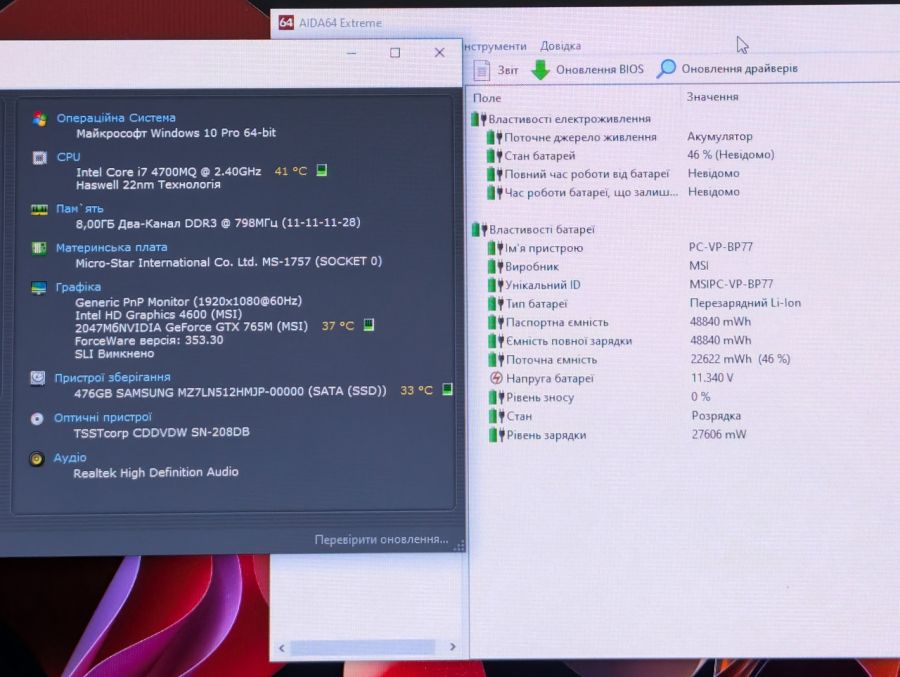Screen dimensions: 900x677
Task: Select the Властивості батареї group row
Action: tap(533, 230)
